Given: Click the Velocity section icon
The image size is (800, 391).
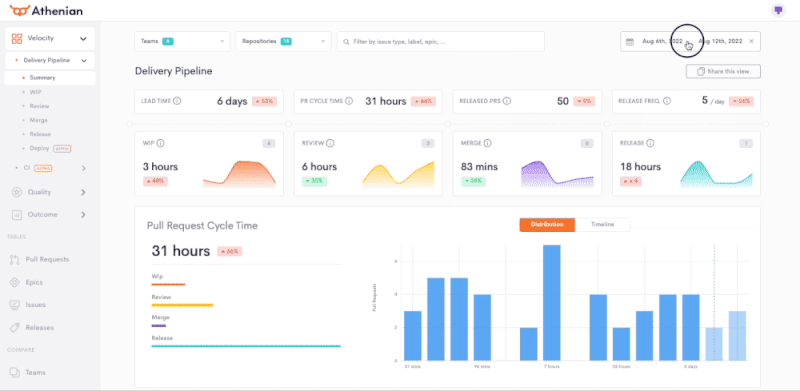Looking at the screenshot, I should 17,38.
